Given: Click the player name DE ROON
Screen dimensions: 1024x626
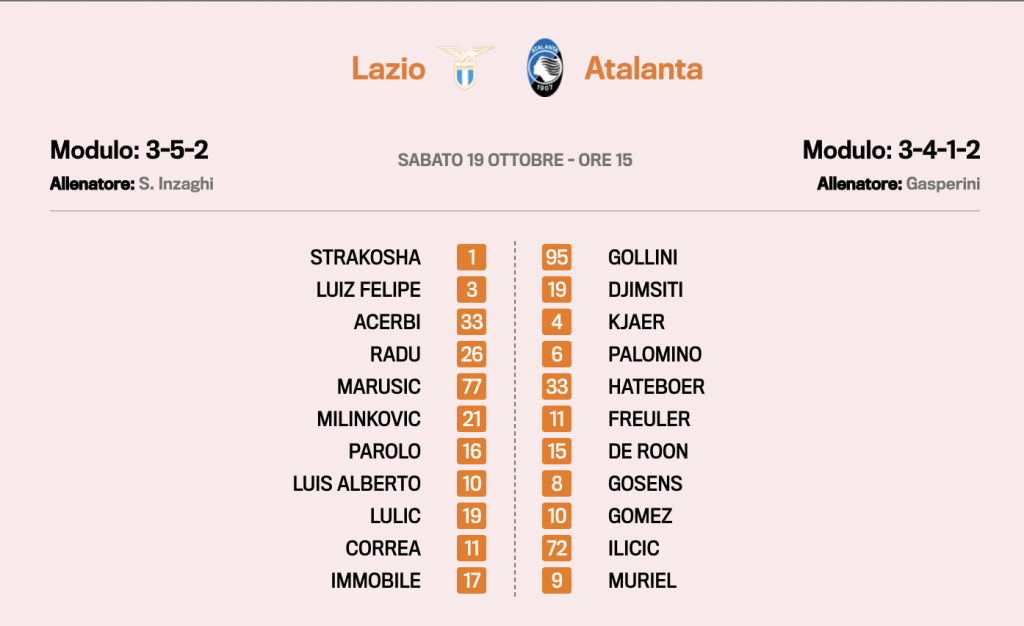Looking at the screenshot, I should pos(648,451).
